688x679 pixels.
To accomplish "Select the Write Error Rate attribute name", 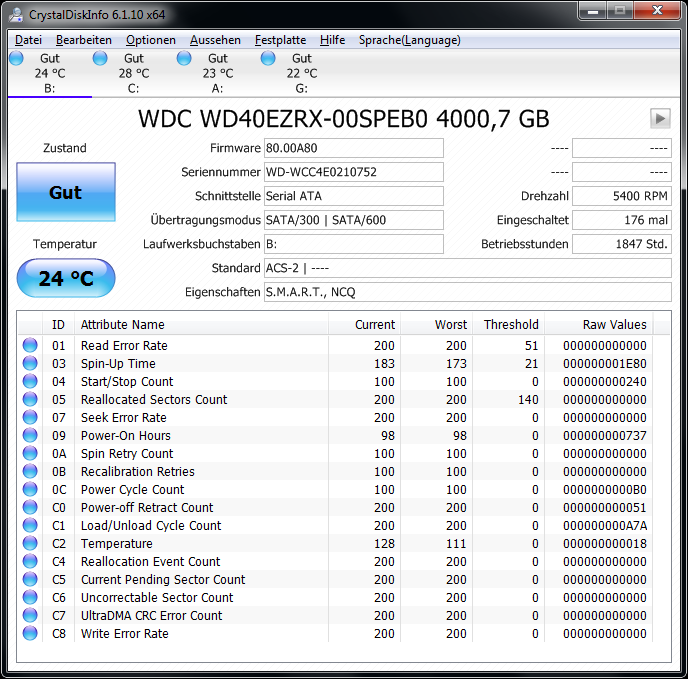I will click(125, 633).
